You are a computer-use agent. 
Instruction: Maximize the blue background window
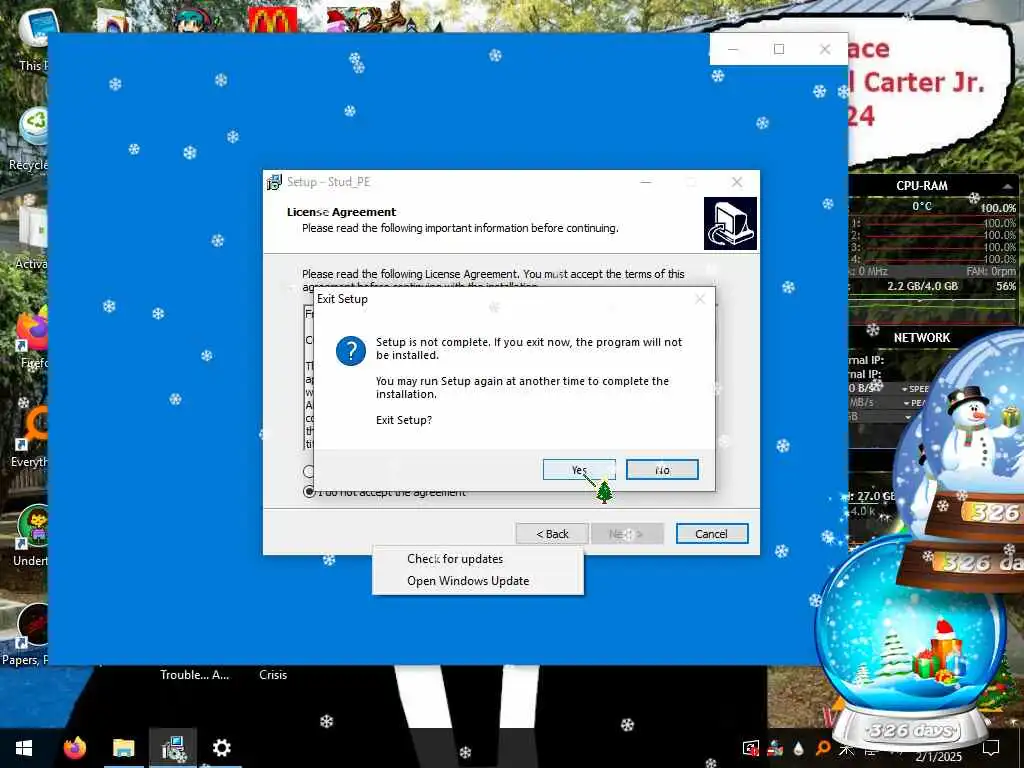[778, 49]
